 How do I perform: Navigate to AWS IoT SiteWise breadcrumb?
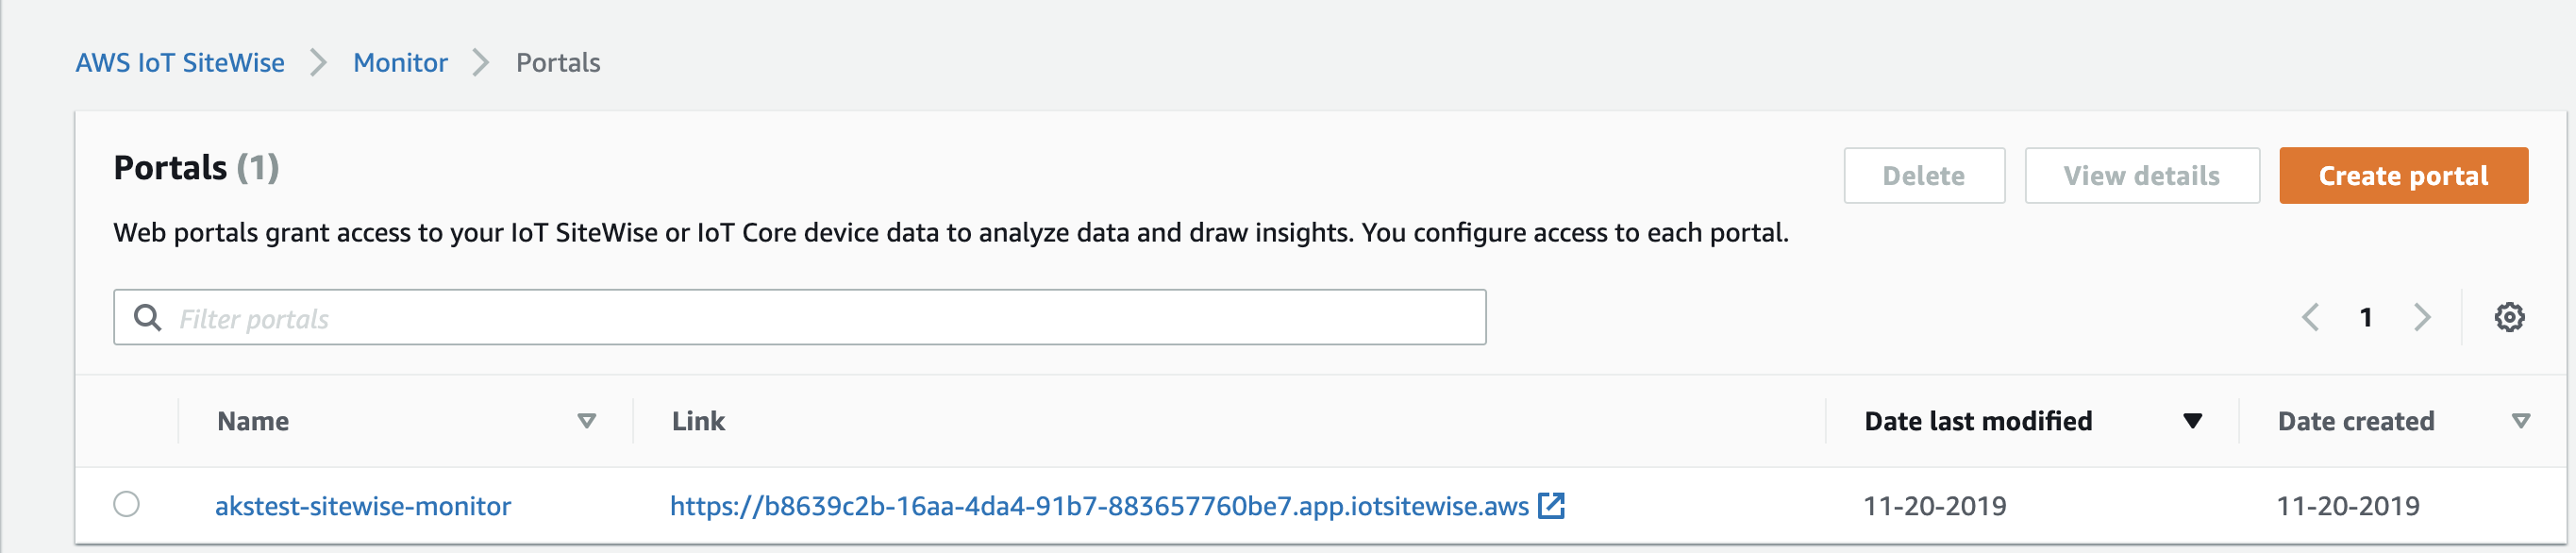point(180,63)
